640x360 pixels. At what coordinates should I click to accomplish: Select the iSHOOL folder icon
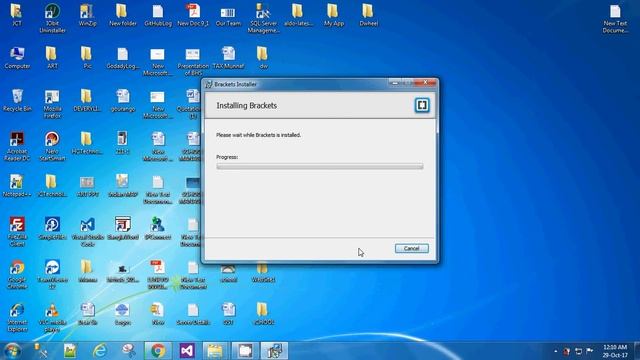tap(263, 314)
